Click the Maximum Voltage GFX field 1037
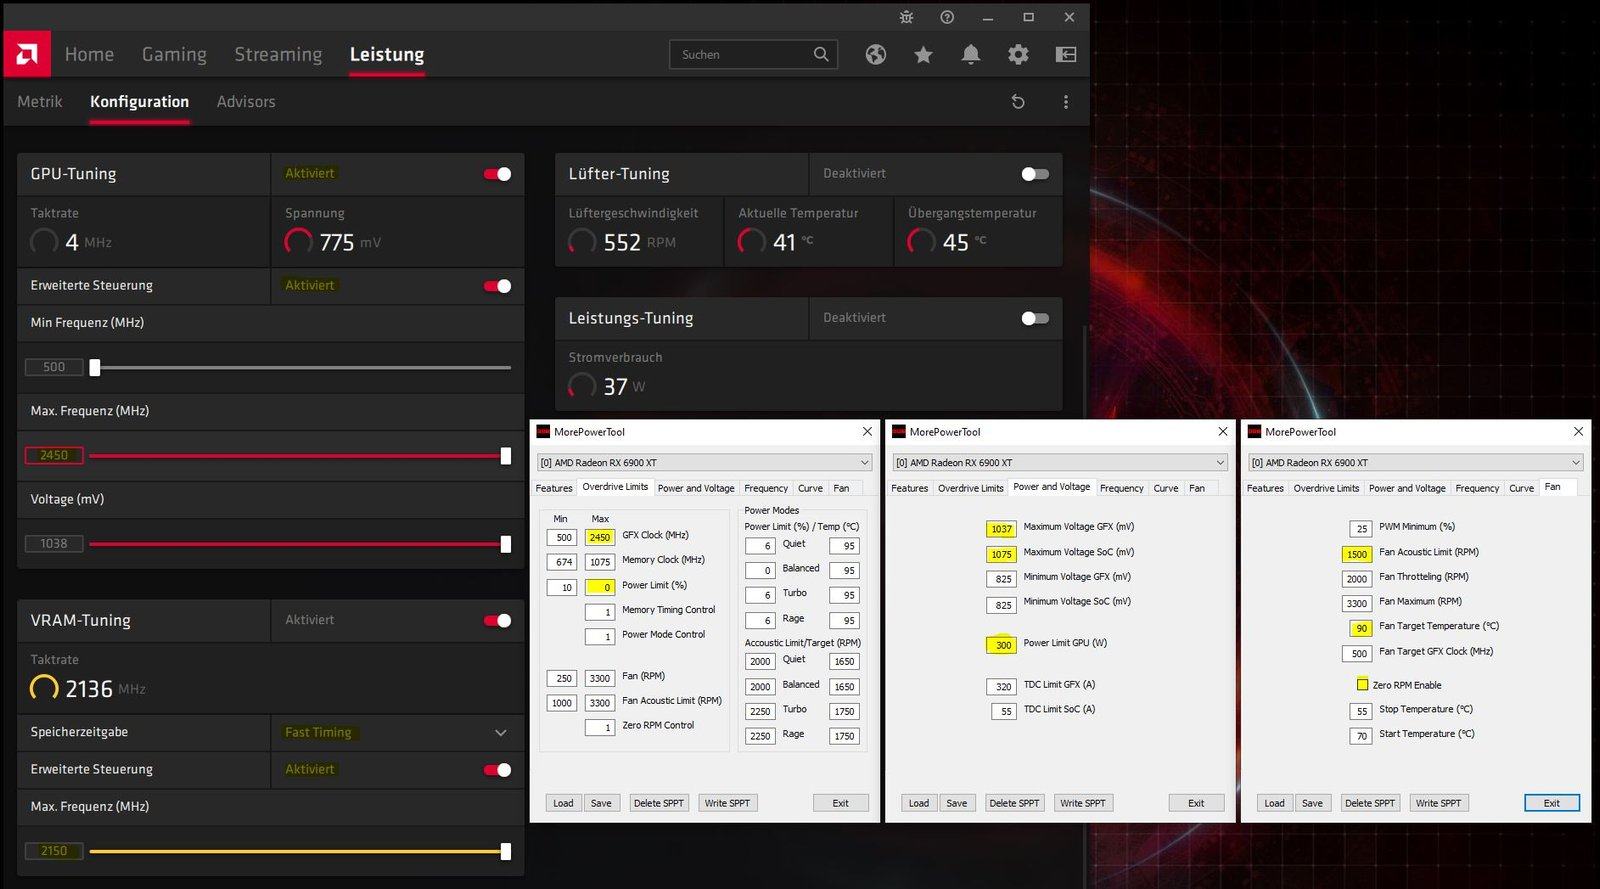1600x889 pixels. point(1002,529)
